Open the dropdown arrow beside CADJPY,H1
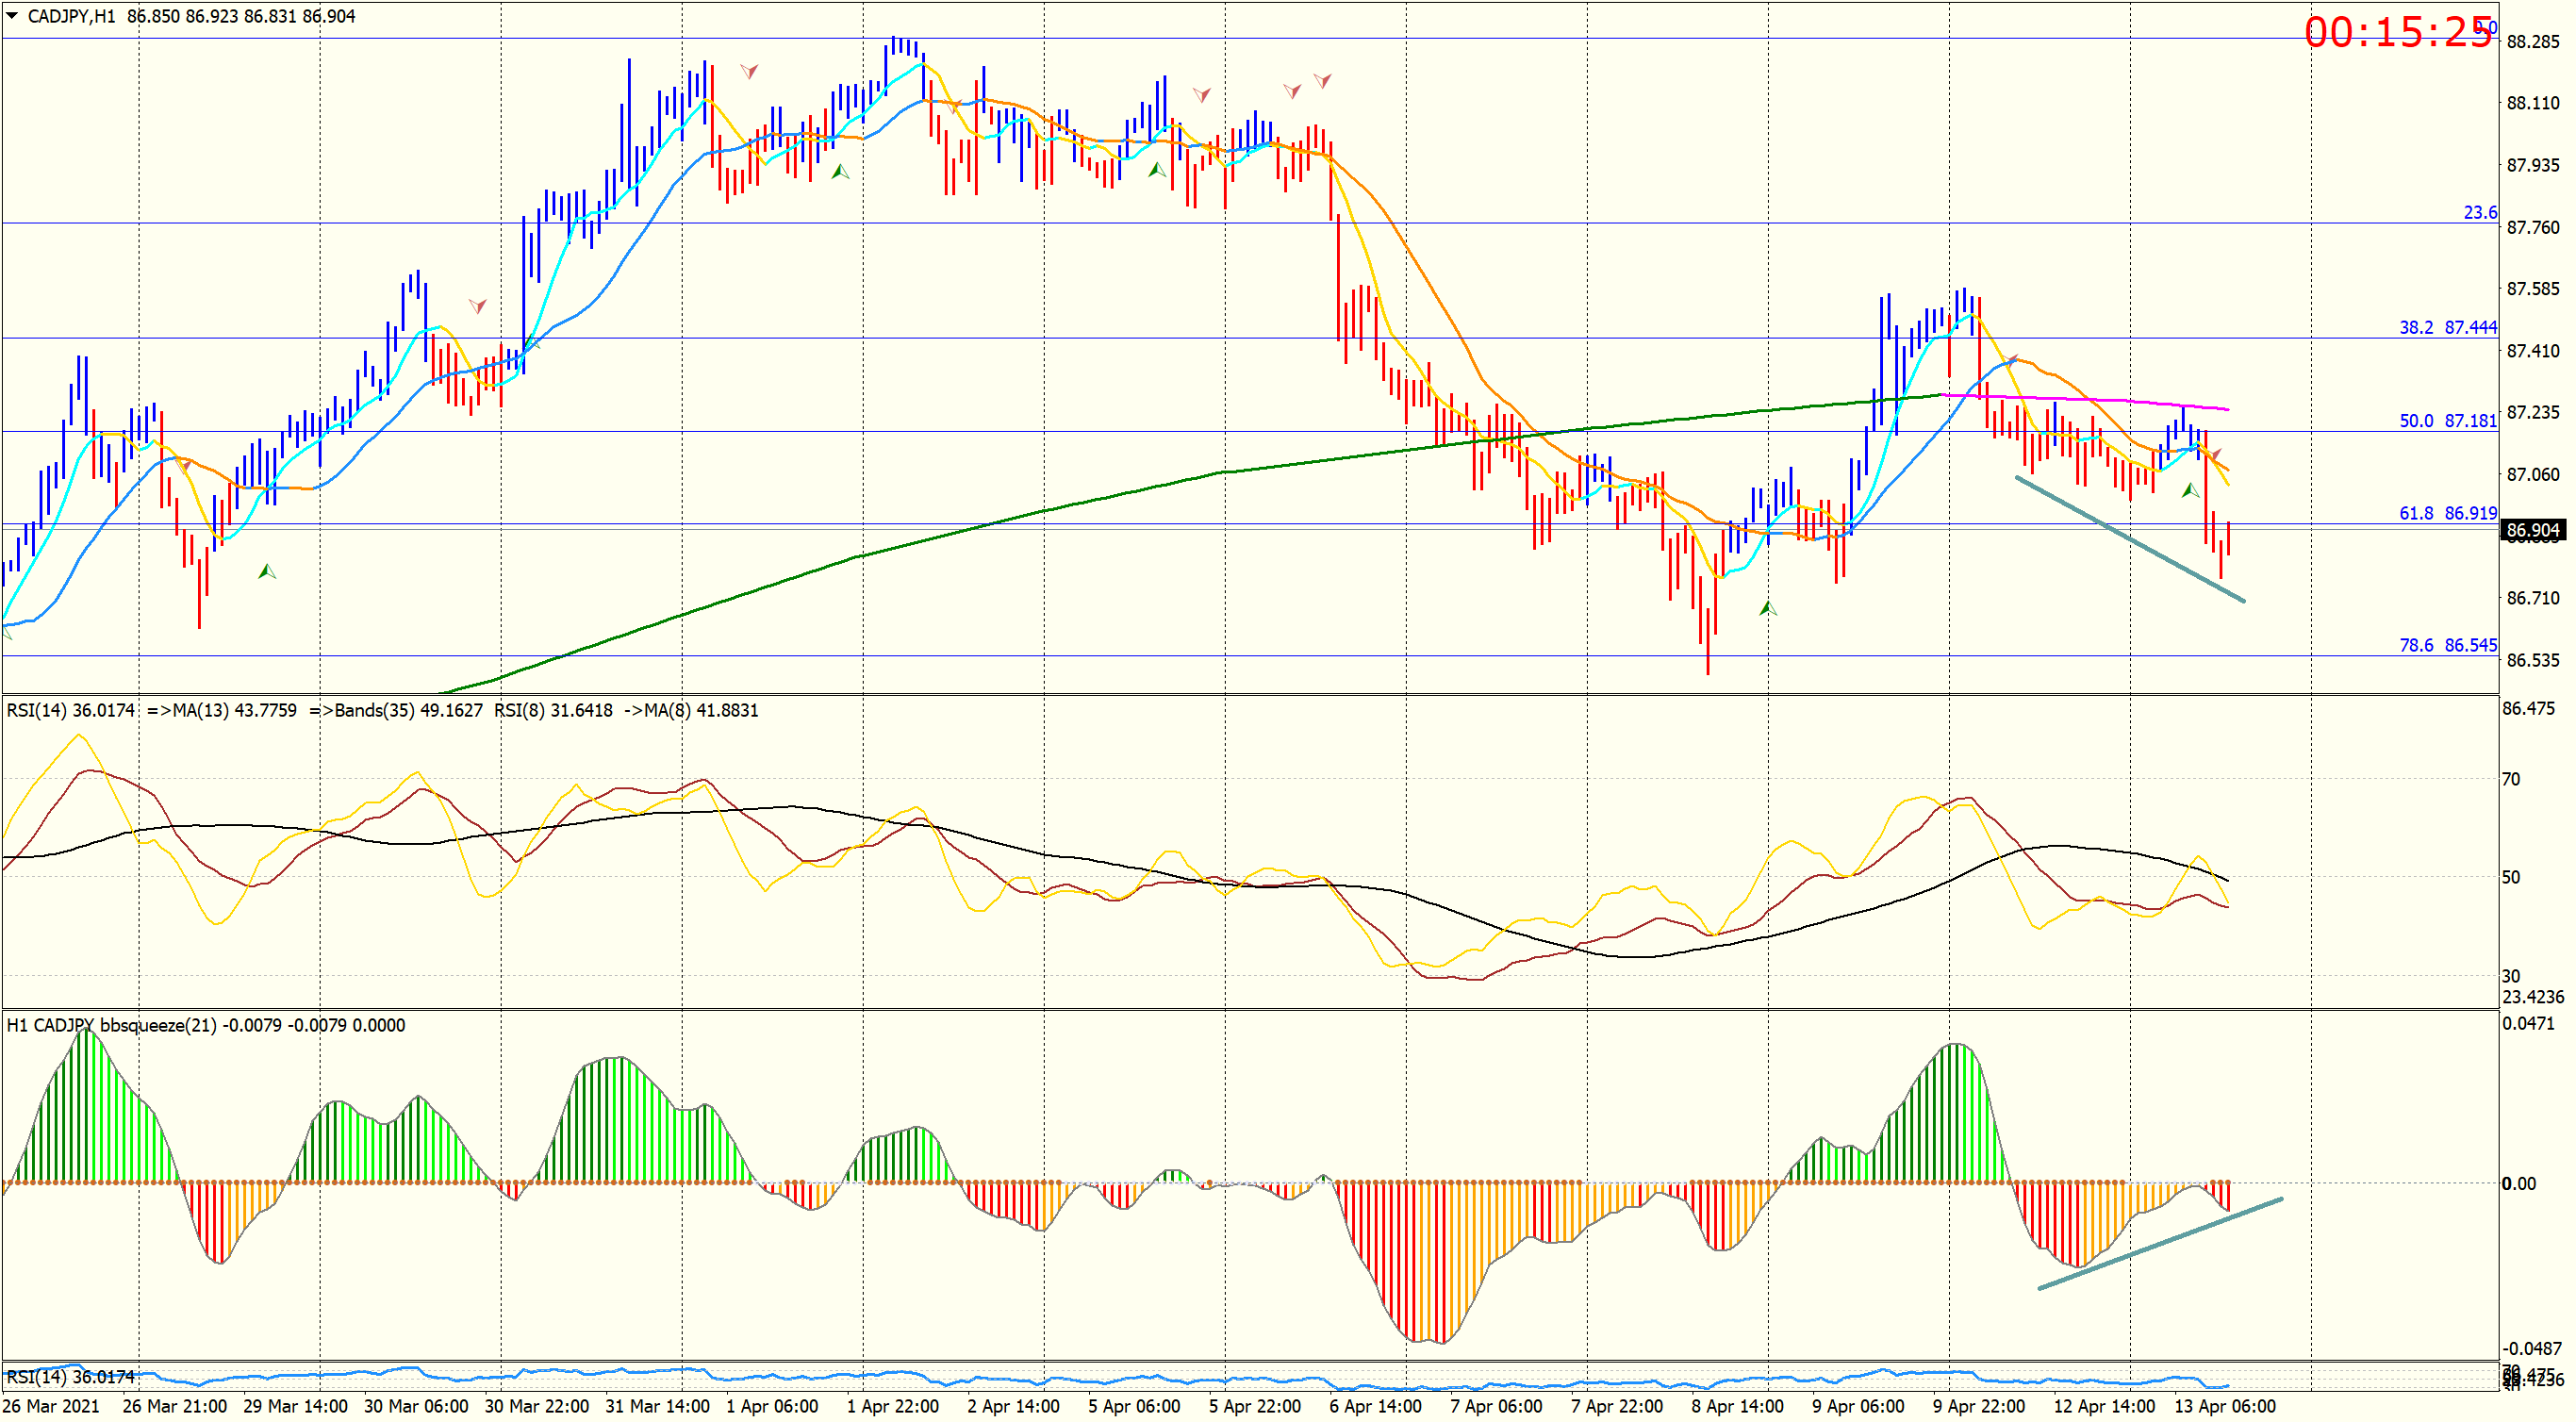 coord(12,16)
